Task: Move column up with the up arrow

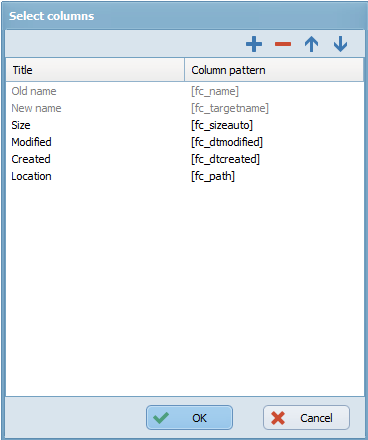Action: [311, 44]
